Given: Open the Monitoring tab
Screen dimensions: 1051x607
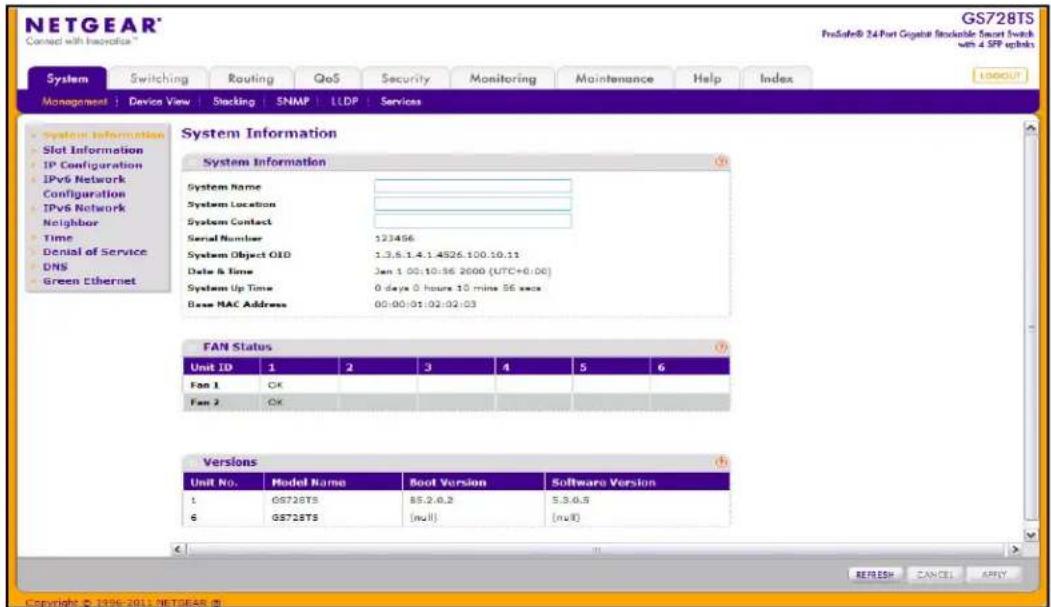Looking at the screenshot, I should pyautogui.click(x=503, y=78).
